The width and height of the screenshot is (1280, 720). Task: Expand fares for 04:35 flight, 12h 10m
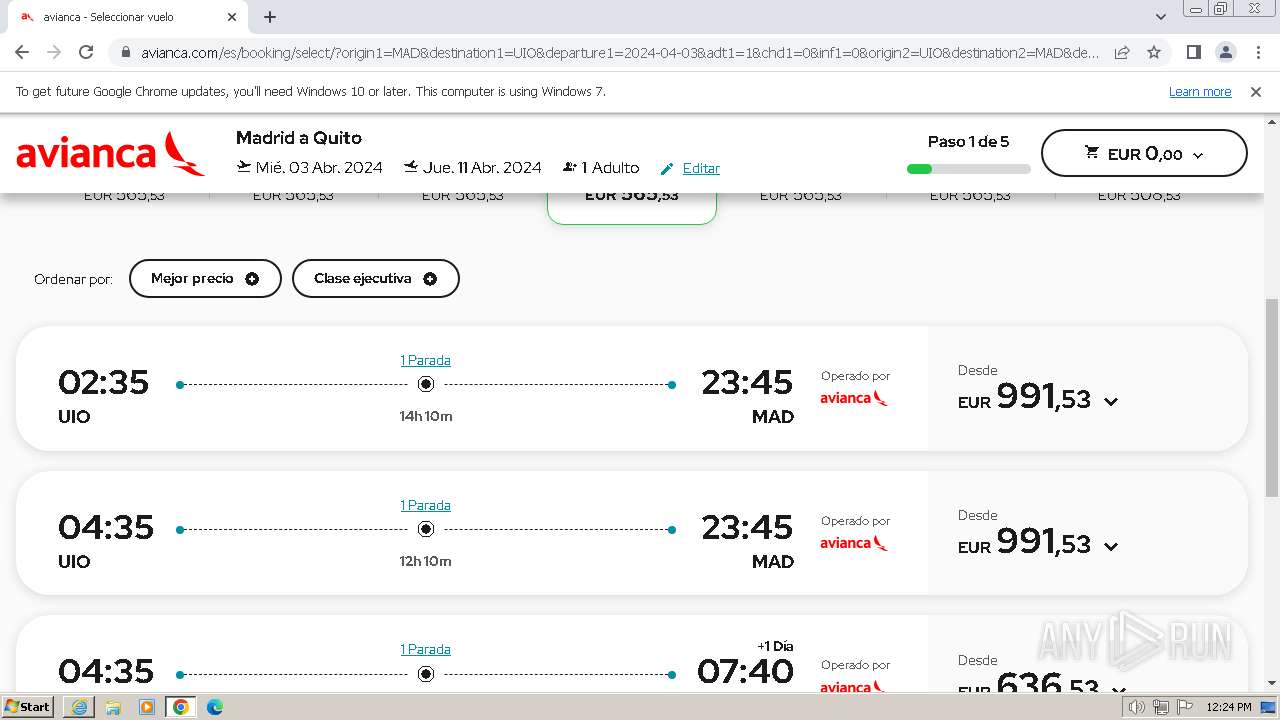pos(1110,547)
